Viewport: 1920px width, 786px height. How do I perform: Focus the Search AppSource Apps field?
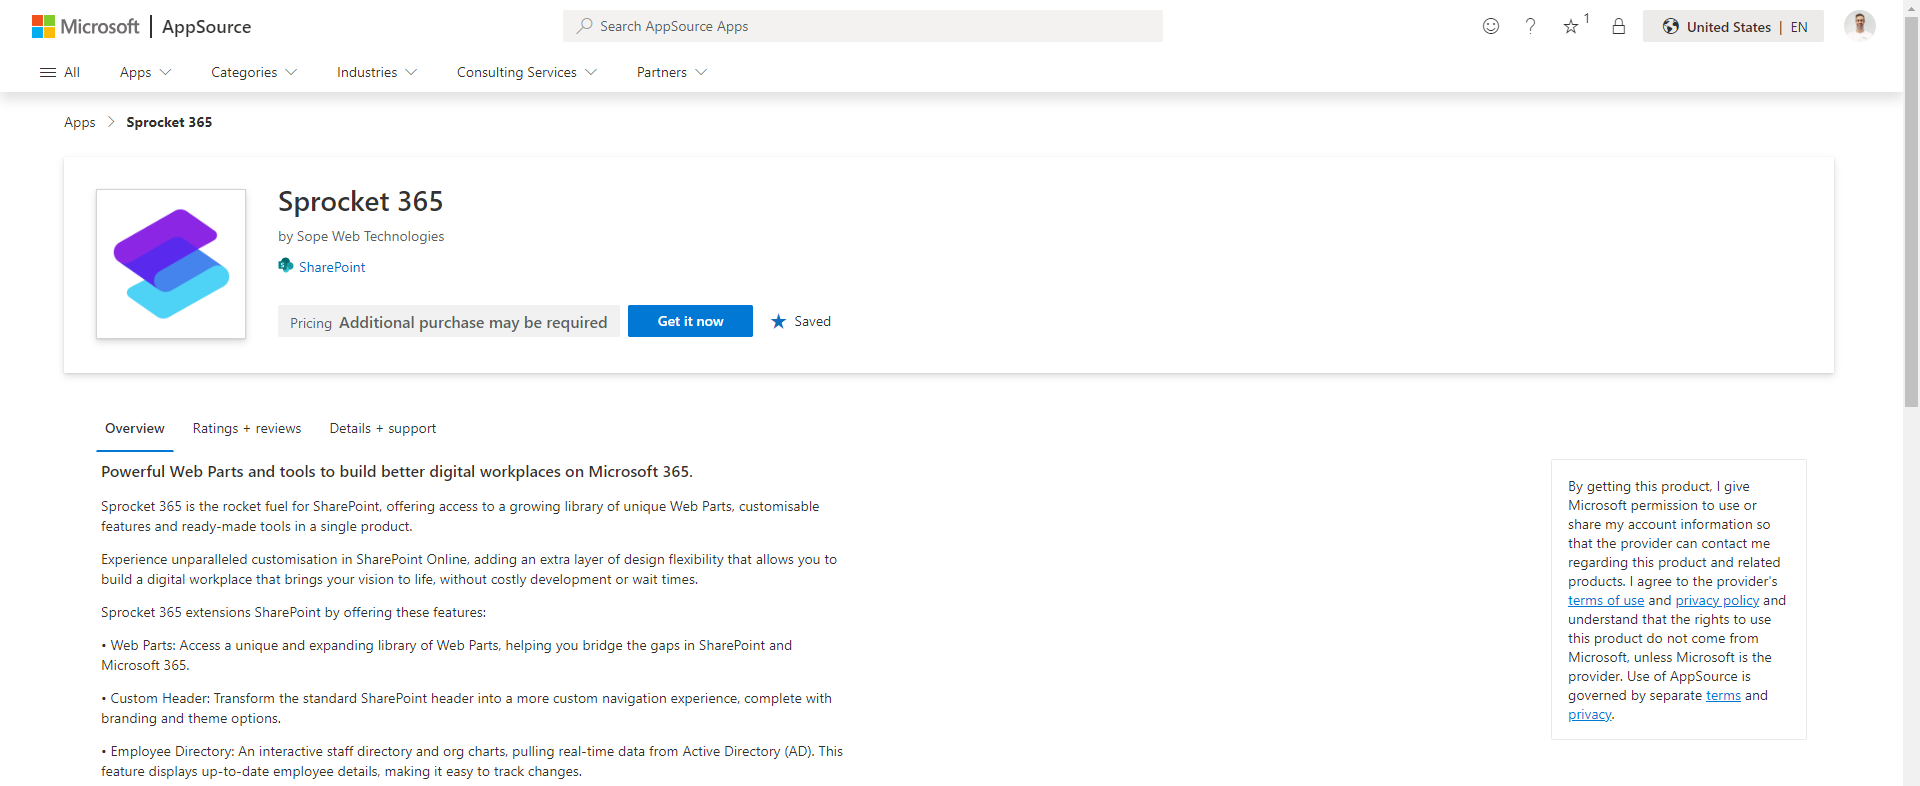[x=863, y=26]
